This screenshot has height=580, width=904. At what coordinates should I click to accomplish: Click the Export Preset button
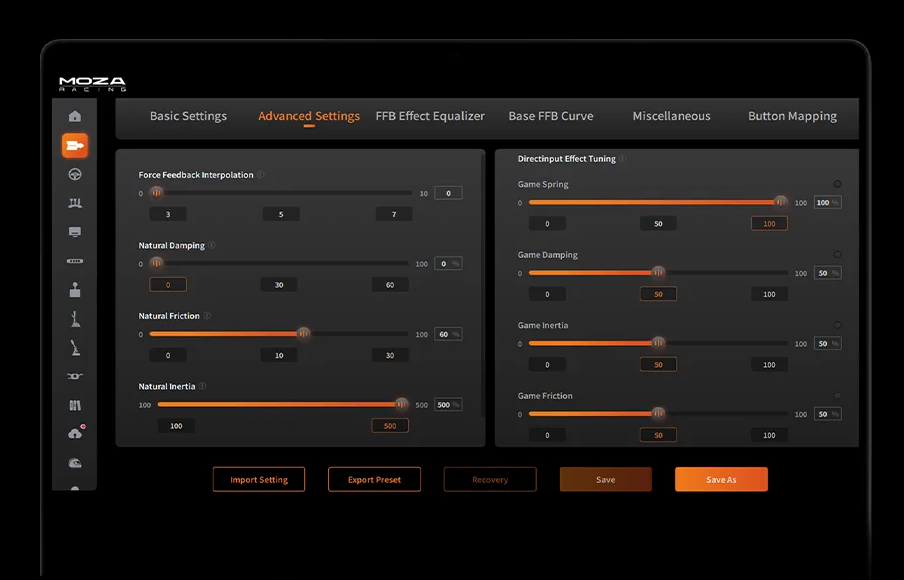click(374, 480)
